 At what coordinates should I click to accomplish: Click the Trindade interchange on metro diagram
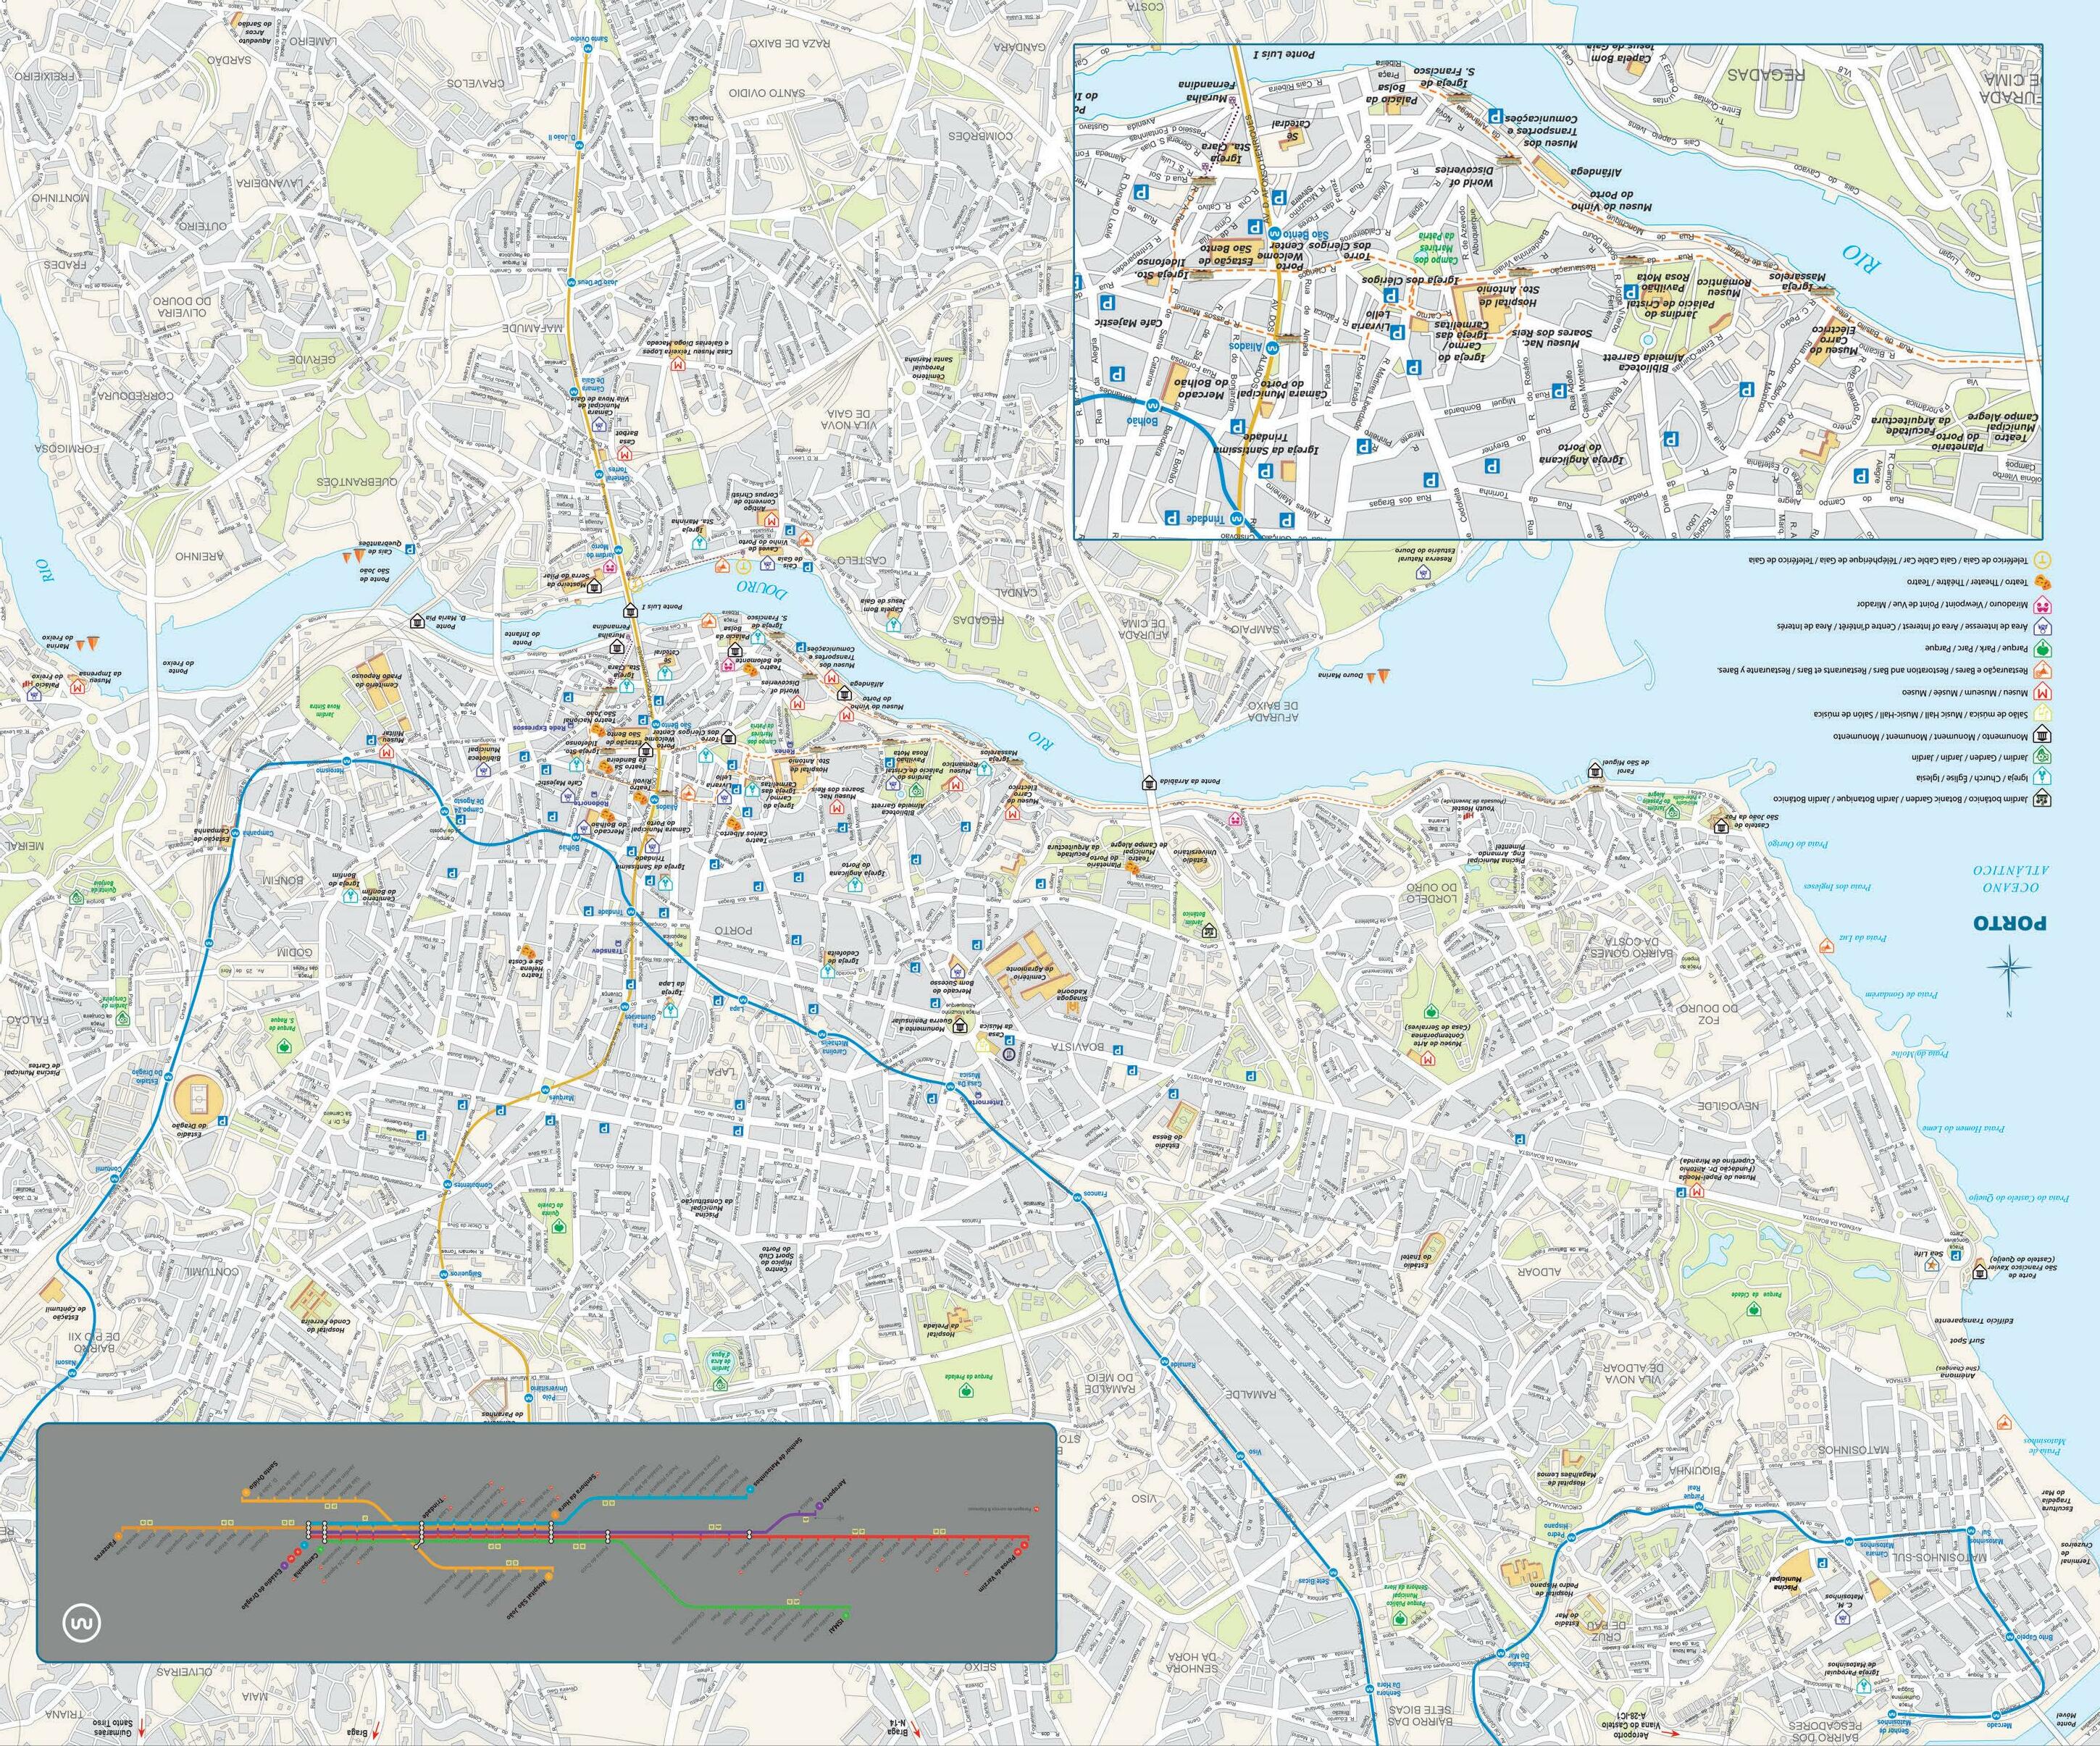(422, 1532)
